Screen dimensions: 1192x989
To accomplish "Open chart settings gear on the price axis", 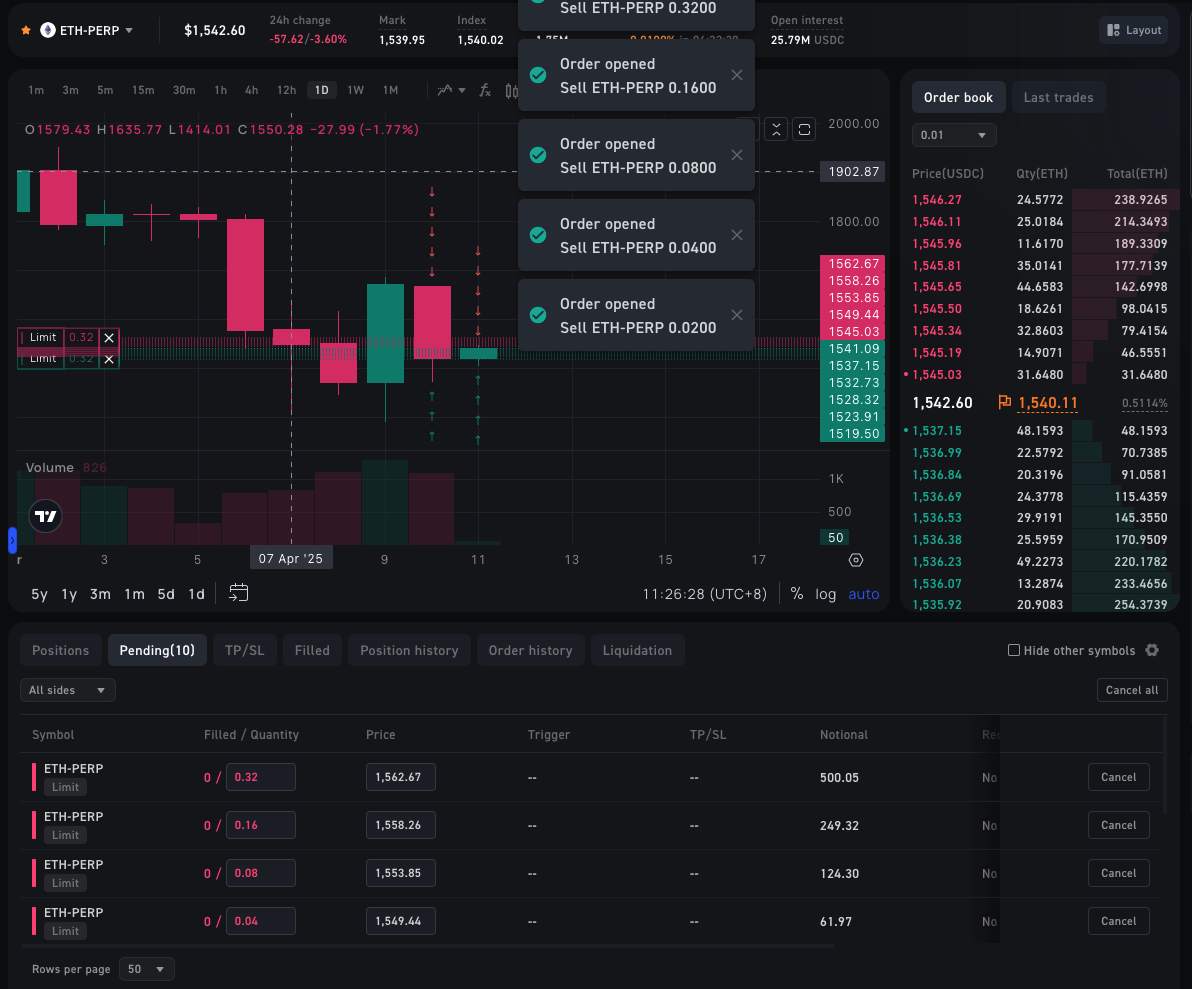I will (x=856, y=560).
